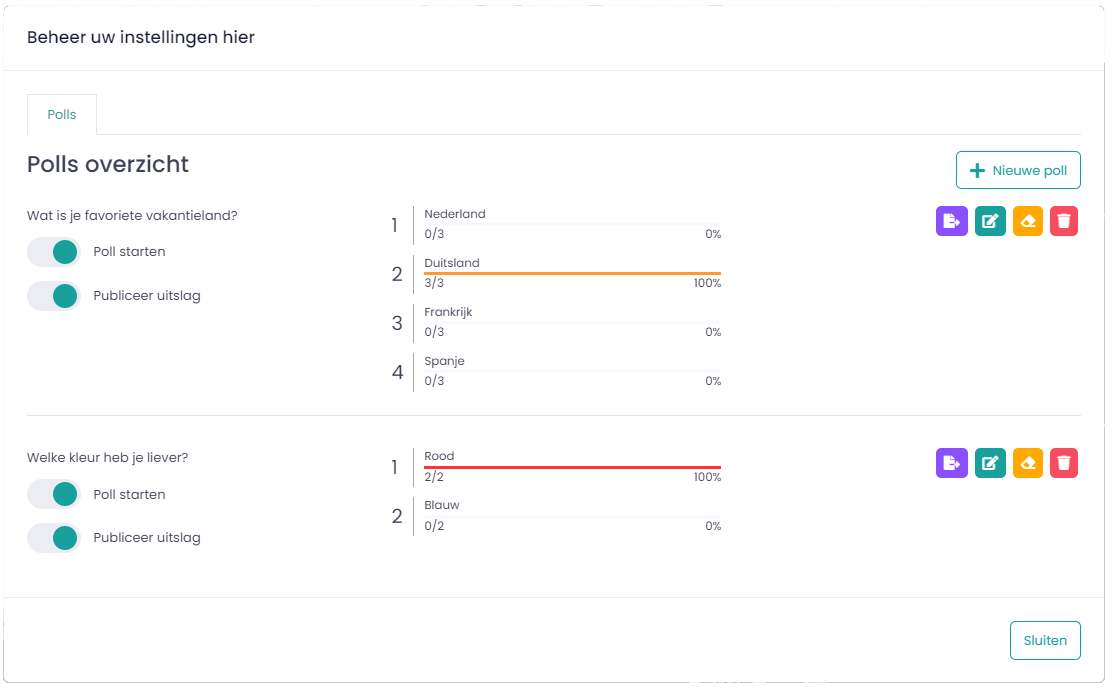This screenshot has width=1114, height=691.
Task: Disable Publiceer uitslag for kleur poll
Action: [x=54, y=538]
